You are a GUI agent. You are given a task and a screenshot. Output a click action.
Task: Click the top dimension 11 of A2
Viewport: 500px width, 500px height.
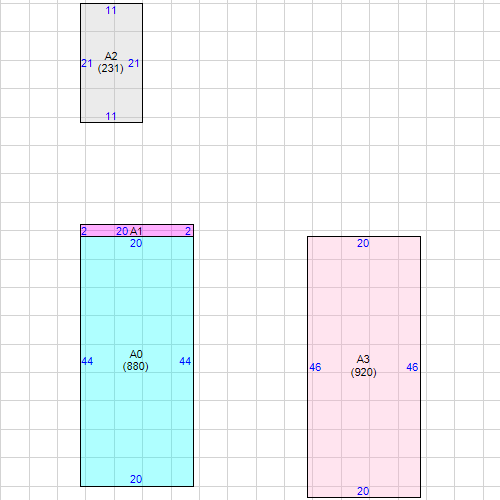coord(111,11)
